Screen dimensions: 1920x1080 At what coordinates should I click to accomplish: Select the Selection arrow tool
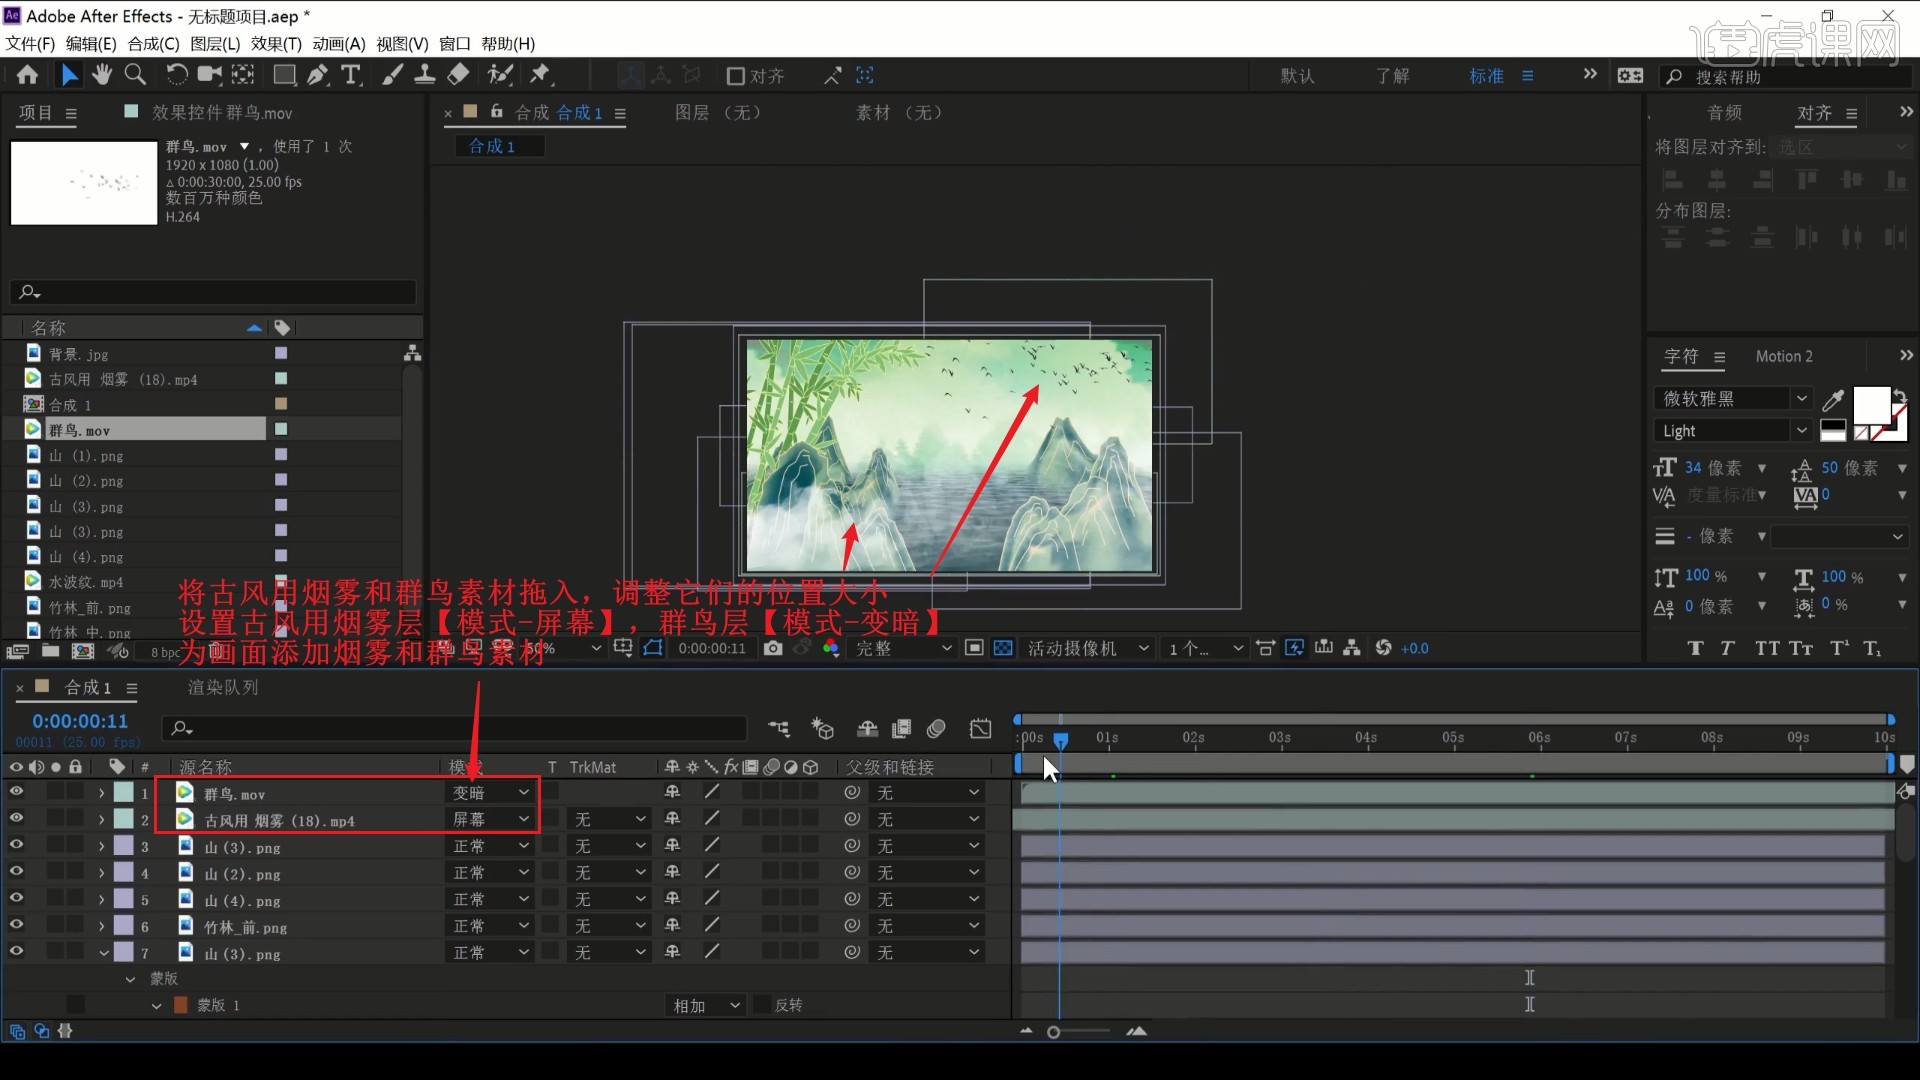coord(69,75)
